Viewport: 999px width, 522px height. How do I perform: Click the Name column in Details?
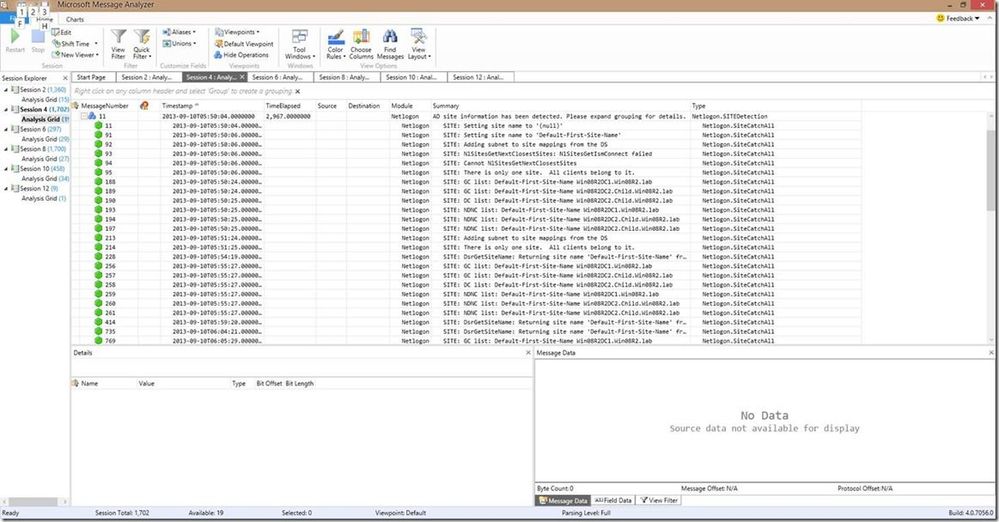pyautogui.click(x=90, y=384)
